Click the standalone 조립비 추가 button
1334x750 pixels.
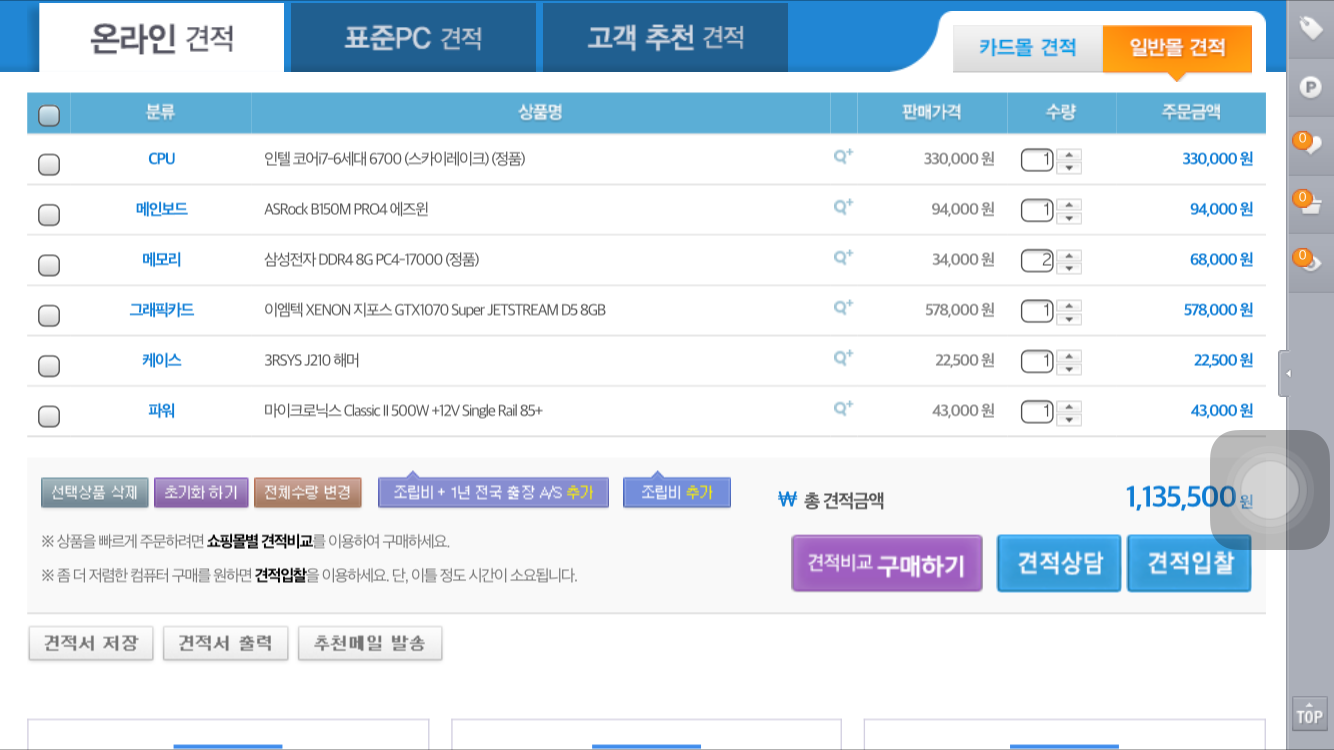point(677,492)
